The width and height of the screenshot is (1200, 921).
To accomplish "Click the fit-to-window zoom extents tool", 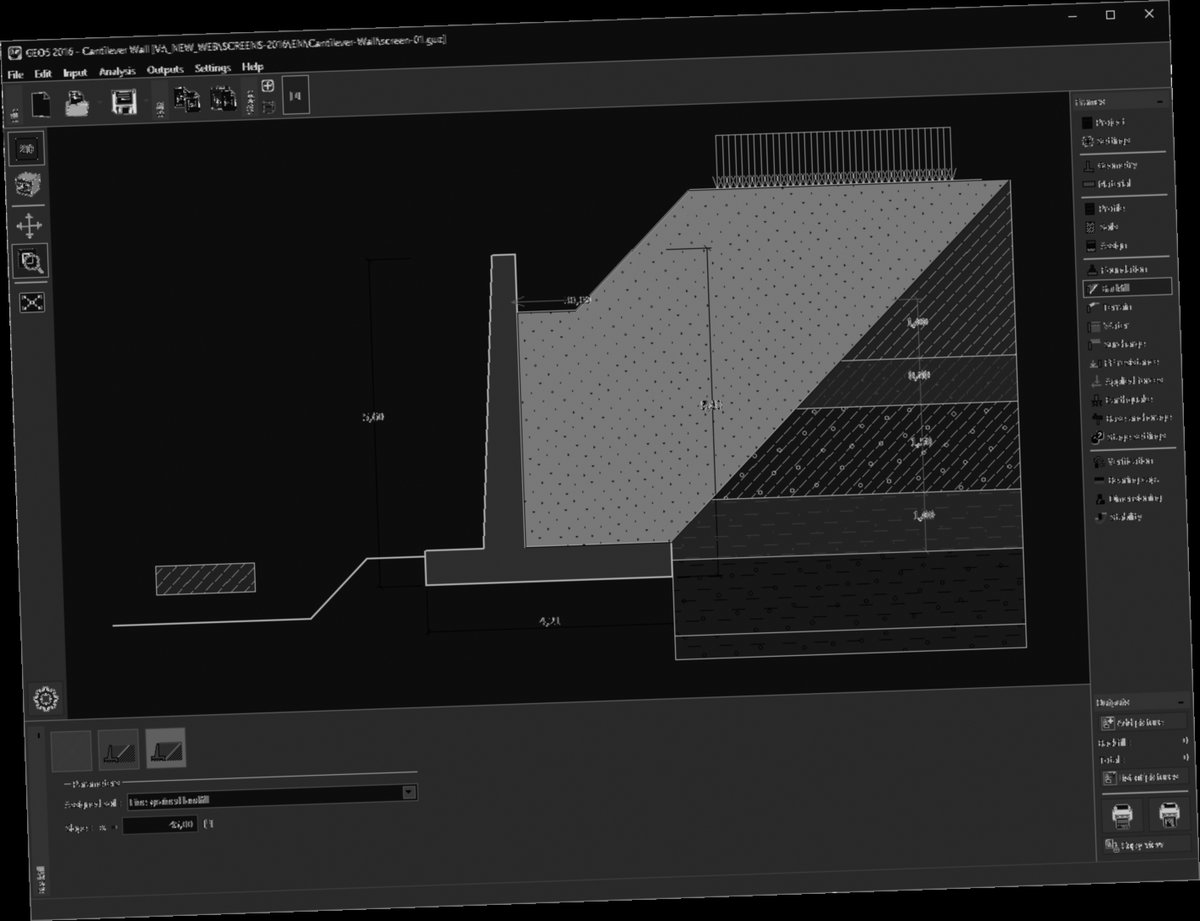I will click(32, 302).
